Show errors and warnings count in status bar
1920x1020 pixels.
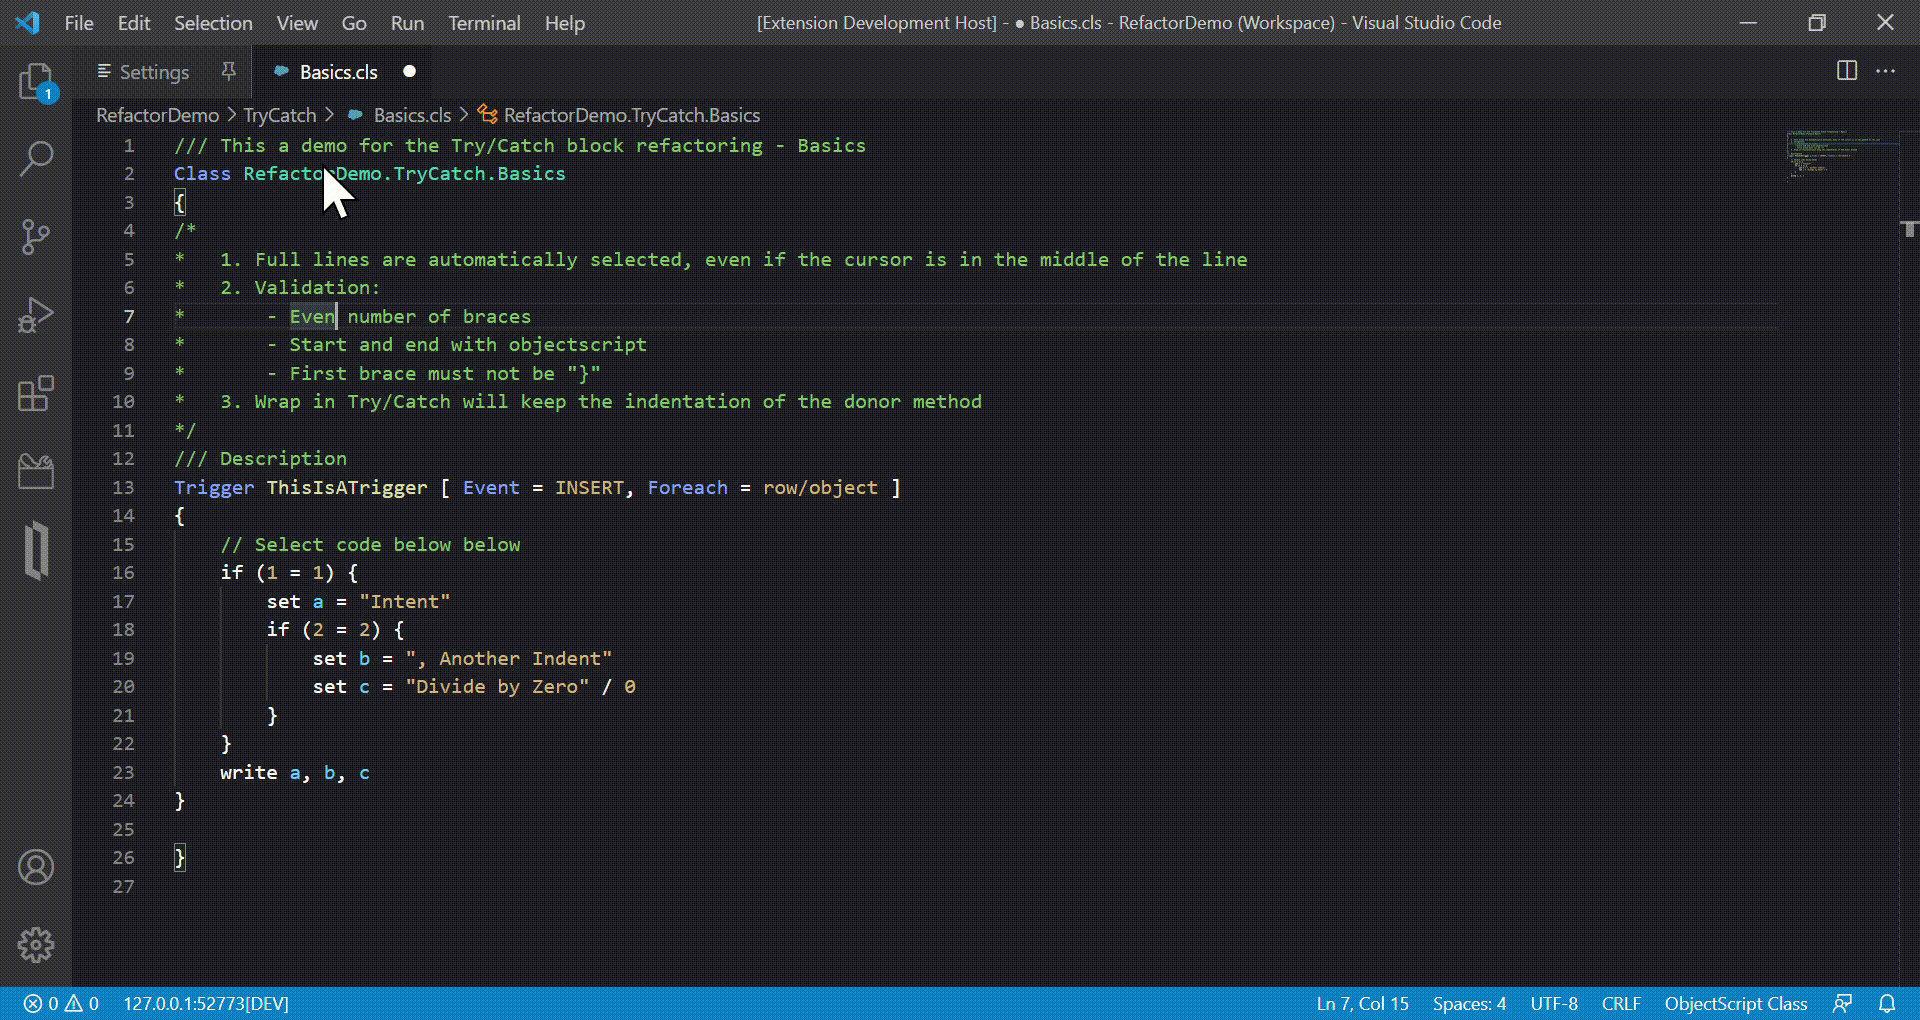pos(61,1003)
